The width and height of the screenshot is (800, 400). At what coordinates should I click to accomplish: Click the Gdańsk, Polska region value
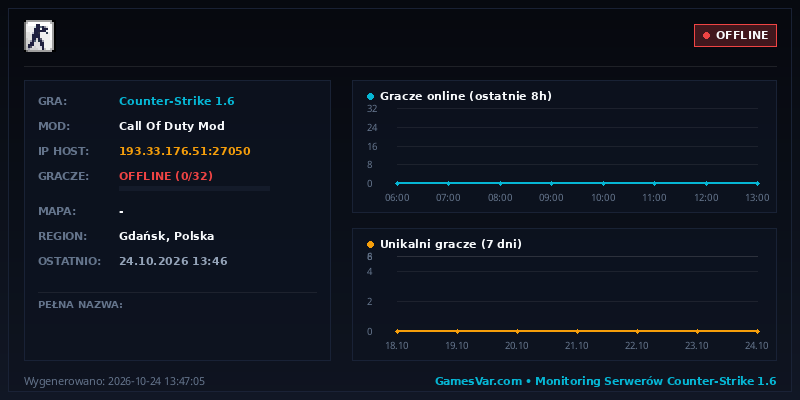(166, 236)
